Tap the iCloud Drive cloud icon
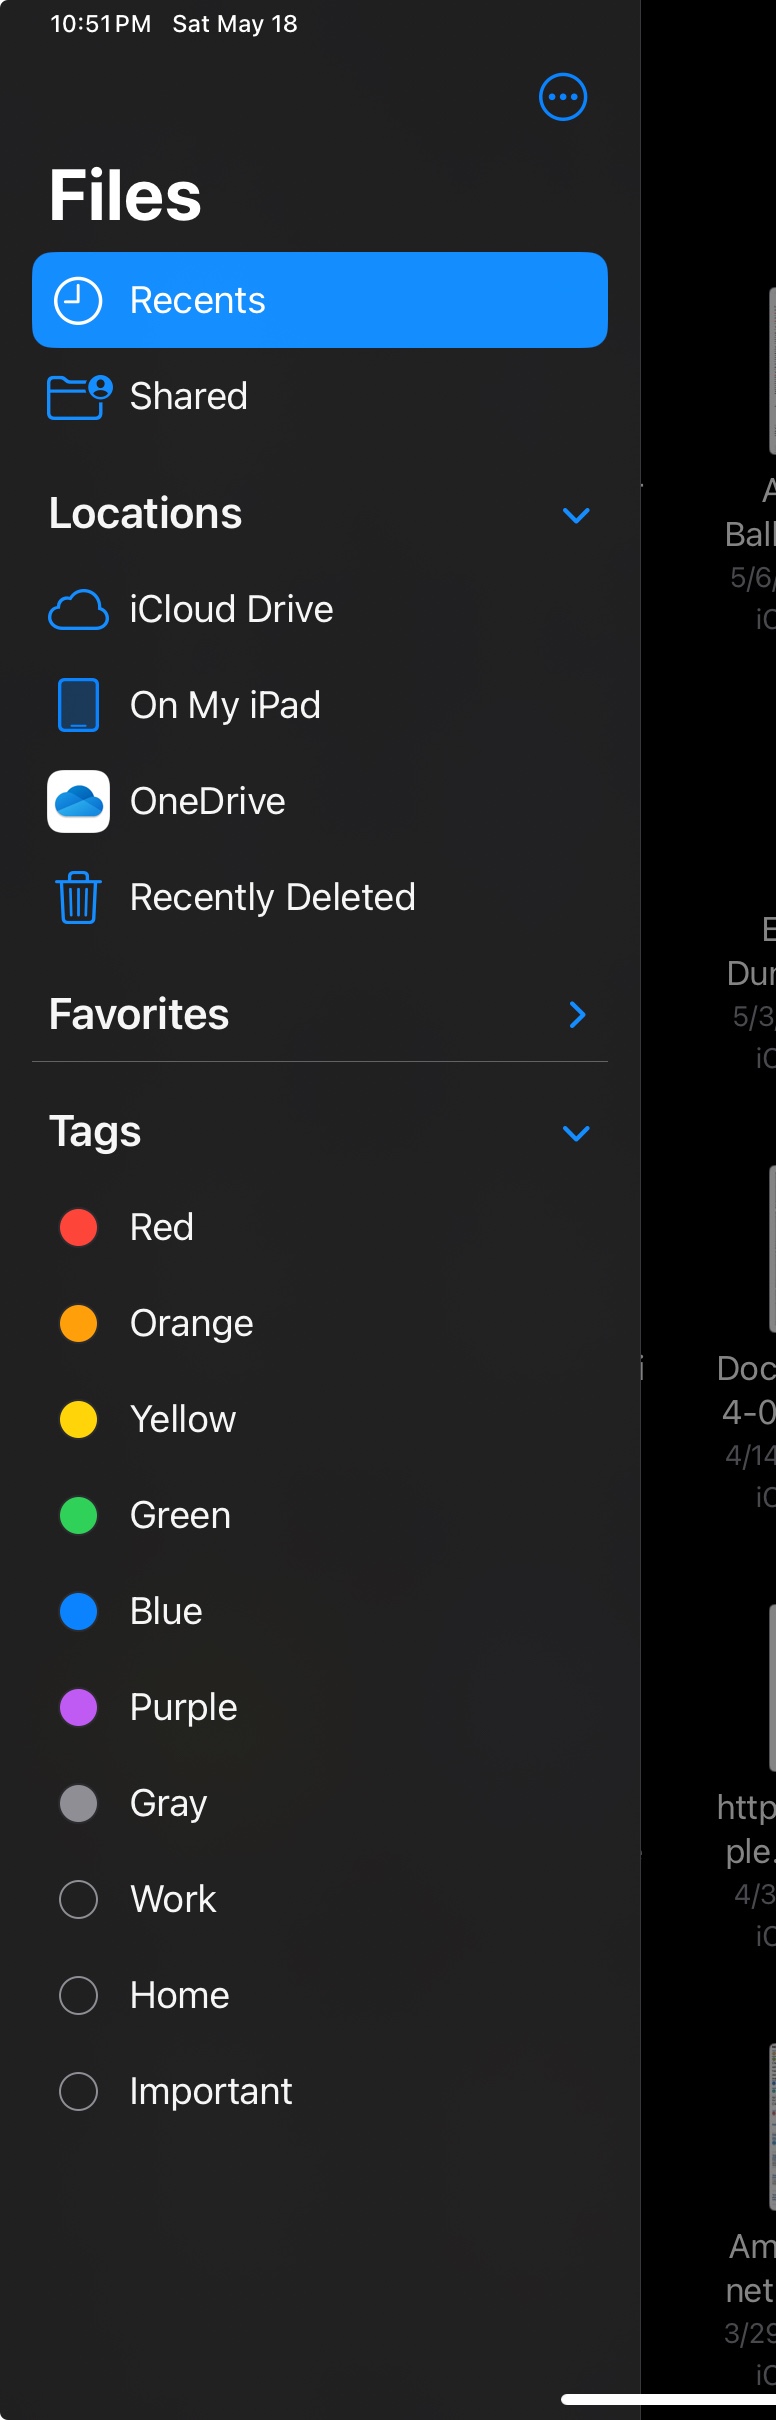This screenshot has height=2420, width=776. tap(78, 609)
